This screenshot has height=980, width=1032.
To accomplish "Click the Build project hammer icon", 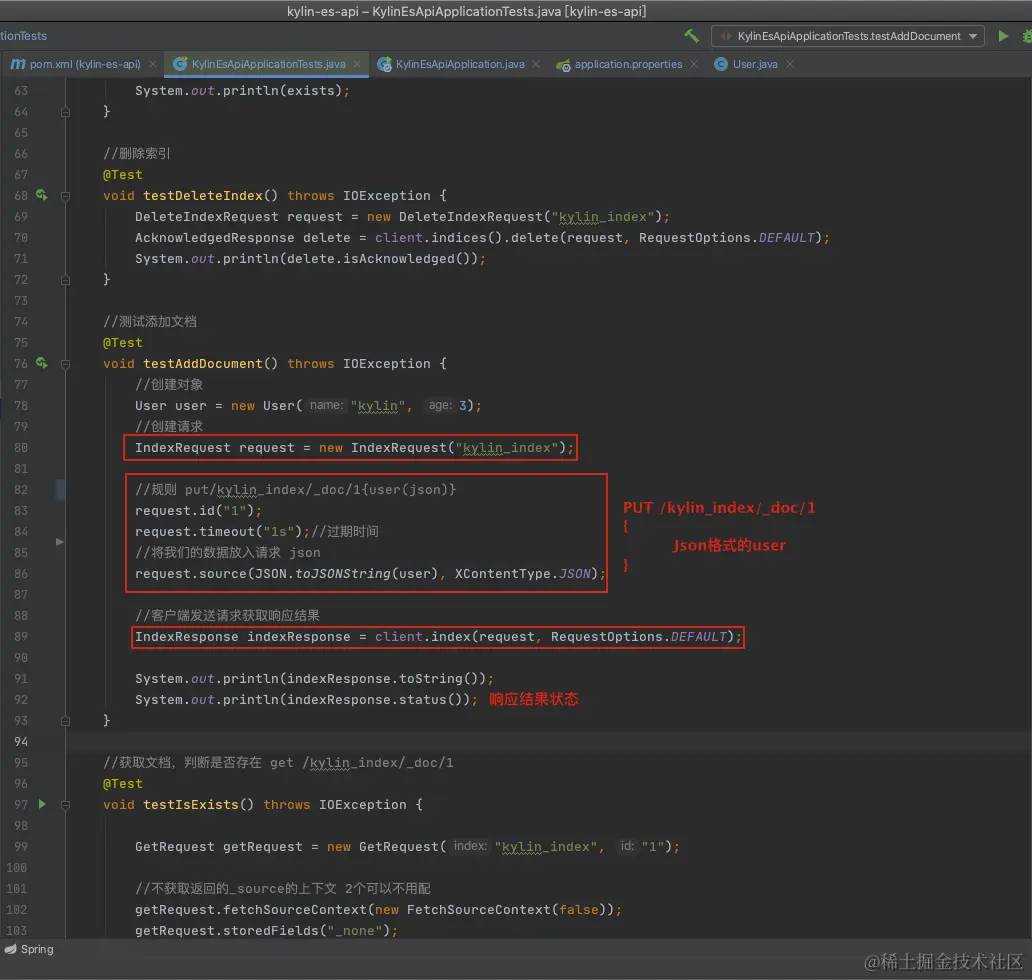I will [x=691, y=36].
